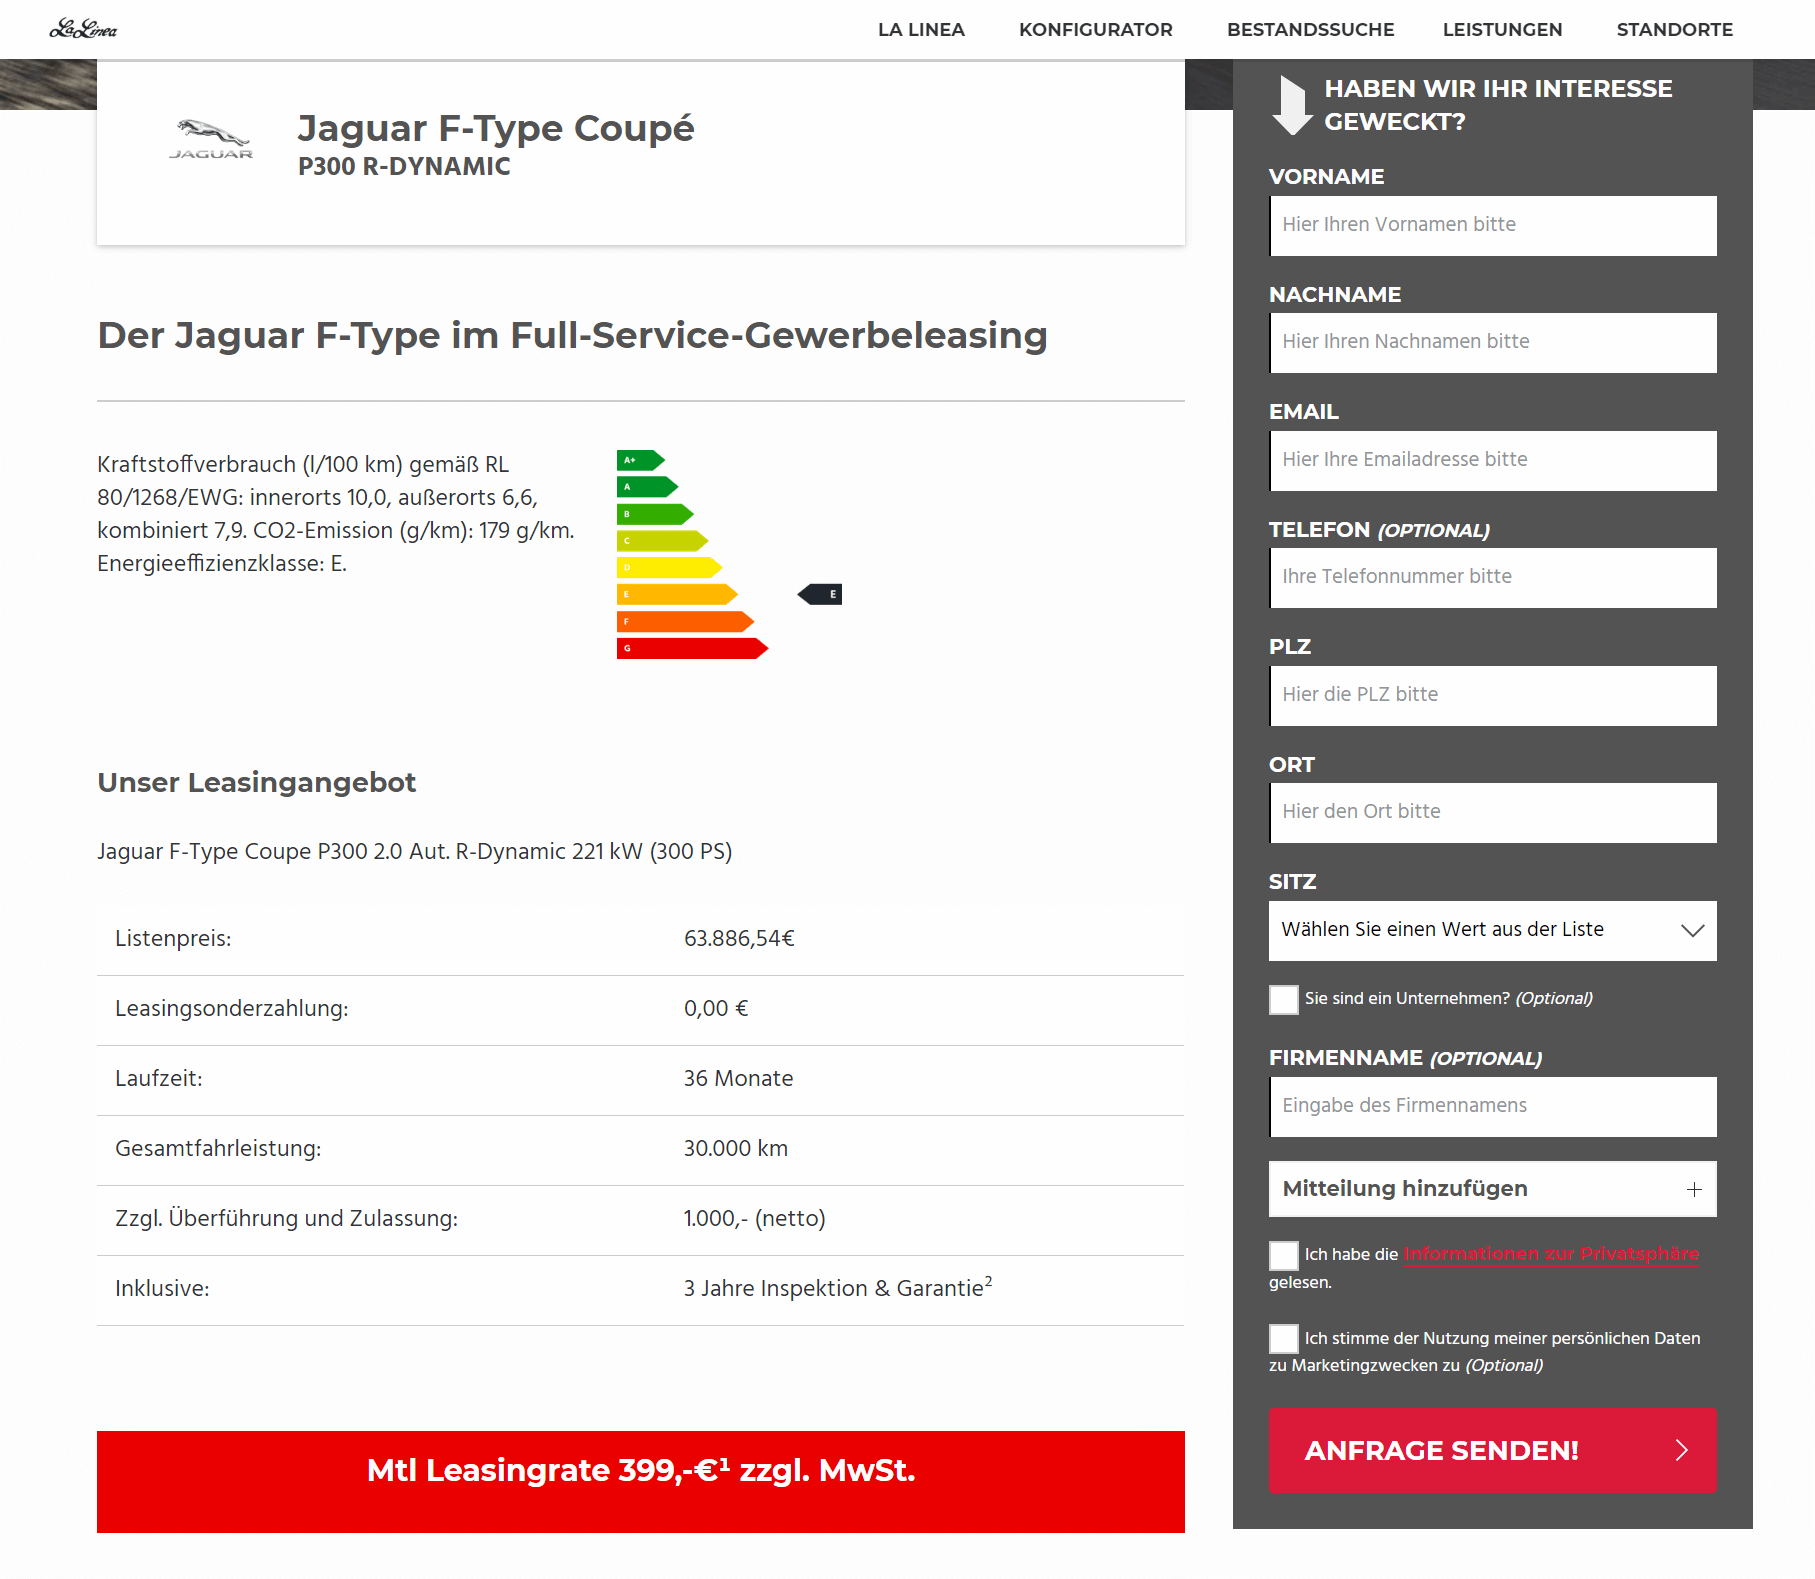Click the Gesamtfahrleistung value 30.000 km
Viewport: 1815px width, 1579px height.
click(x=736, y=1148)
